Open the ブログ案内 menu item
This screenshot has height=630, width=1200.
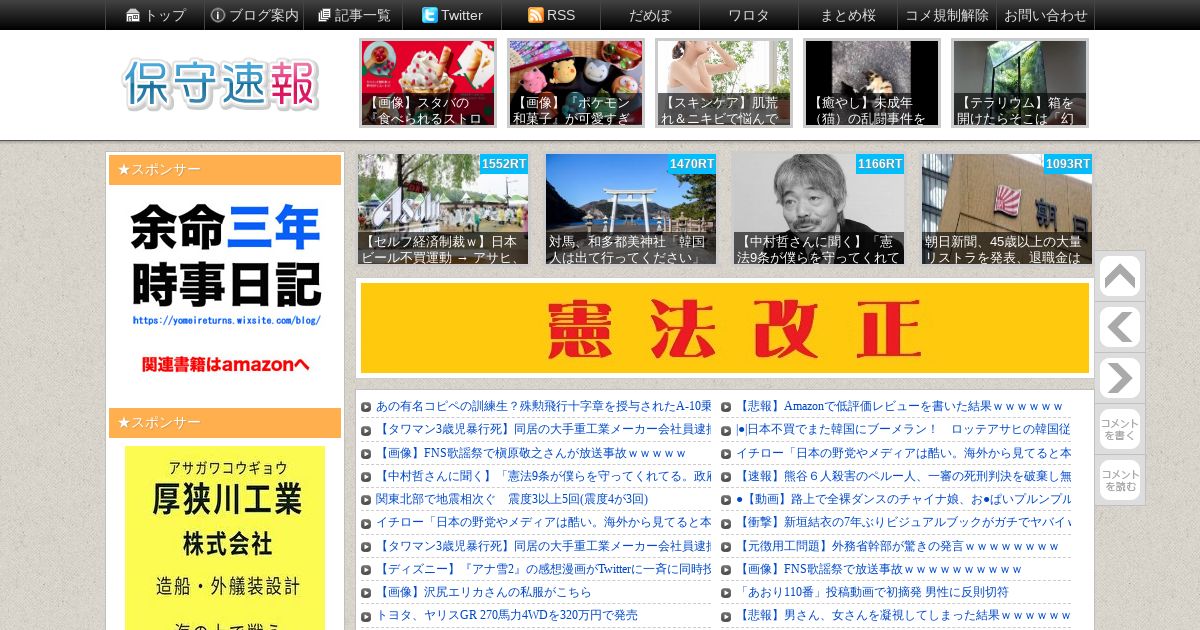[254, 15]
